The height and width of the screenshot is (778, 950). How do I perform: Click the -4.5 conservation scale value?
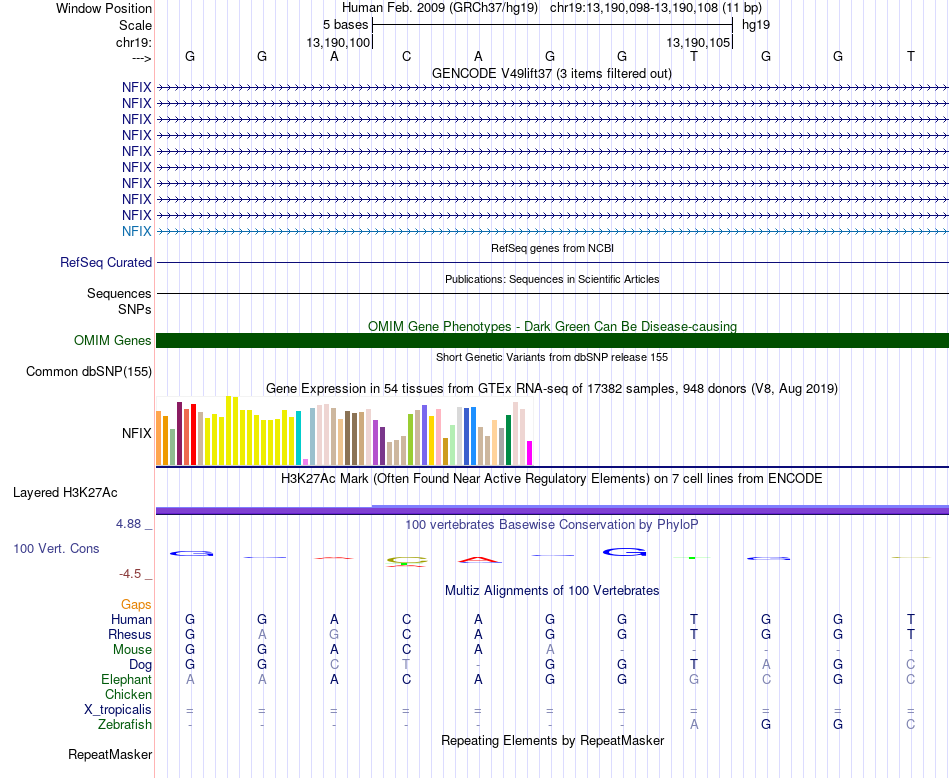(x=130, y=574)
